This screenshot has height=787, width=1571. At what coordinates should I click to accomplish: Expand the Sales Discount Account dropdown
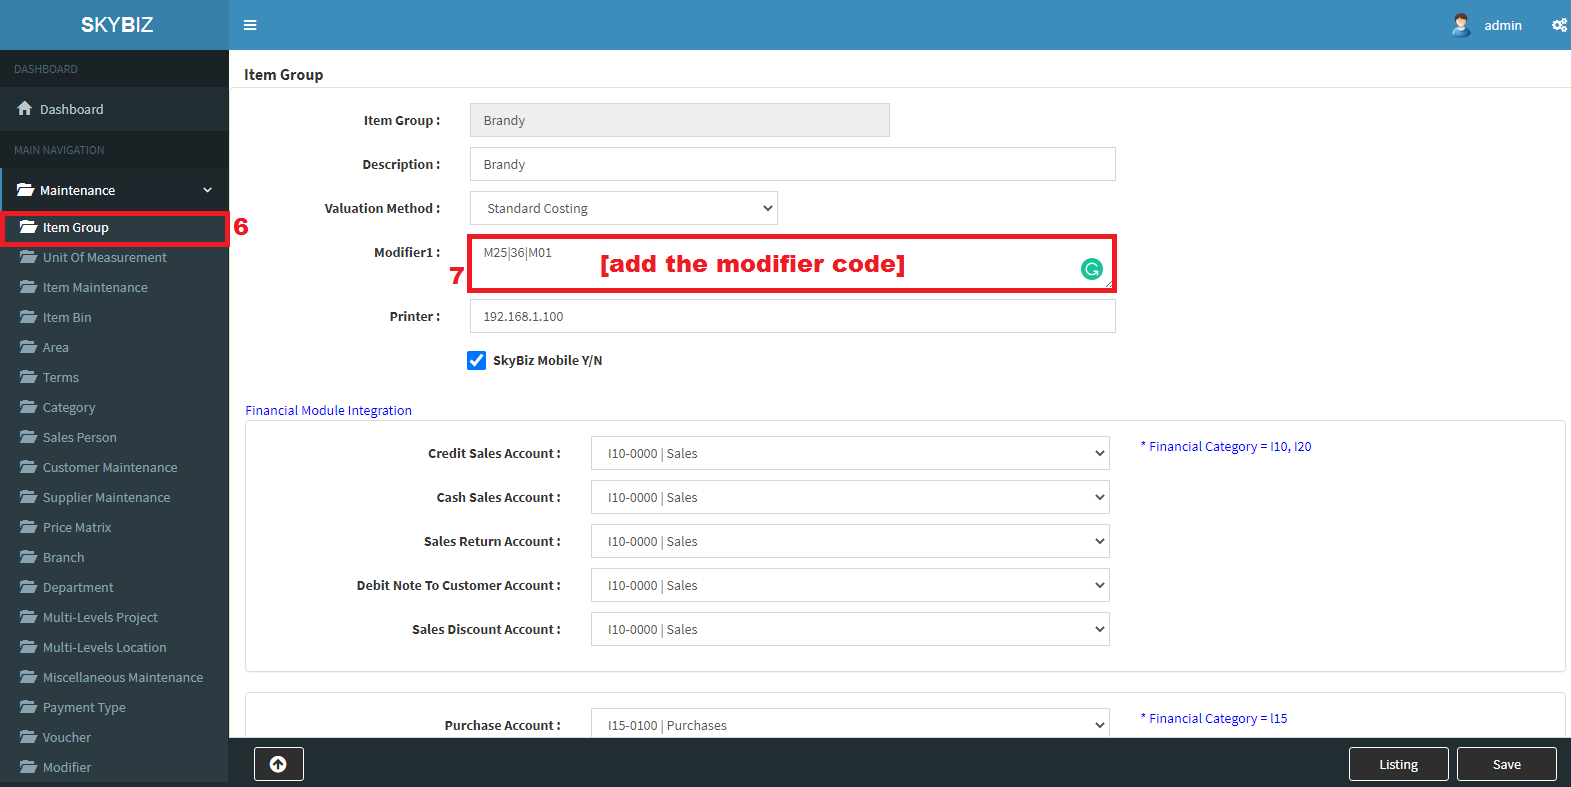coord(849,629)
